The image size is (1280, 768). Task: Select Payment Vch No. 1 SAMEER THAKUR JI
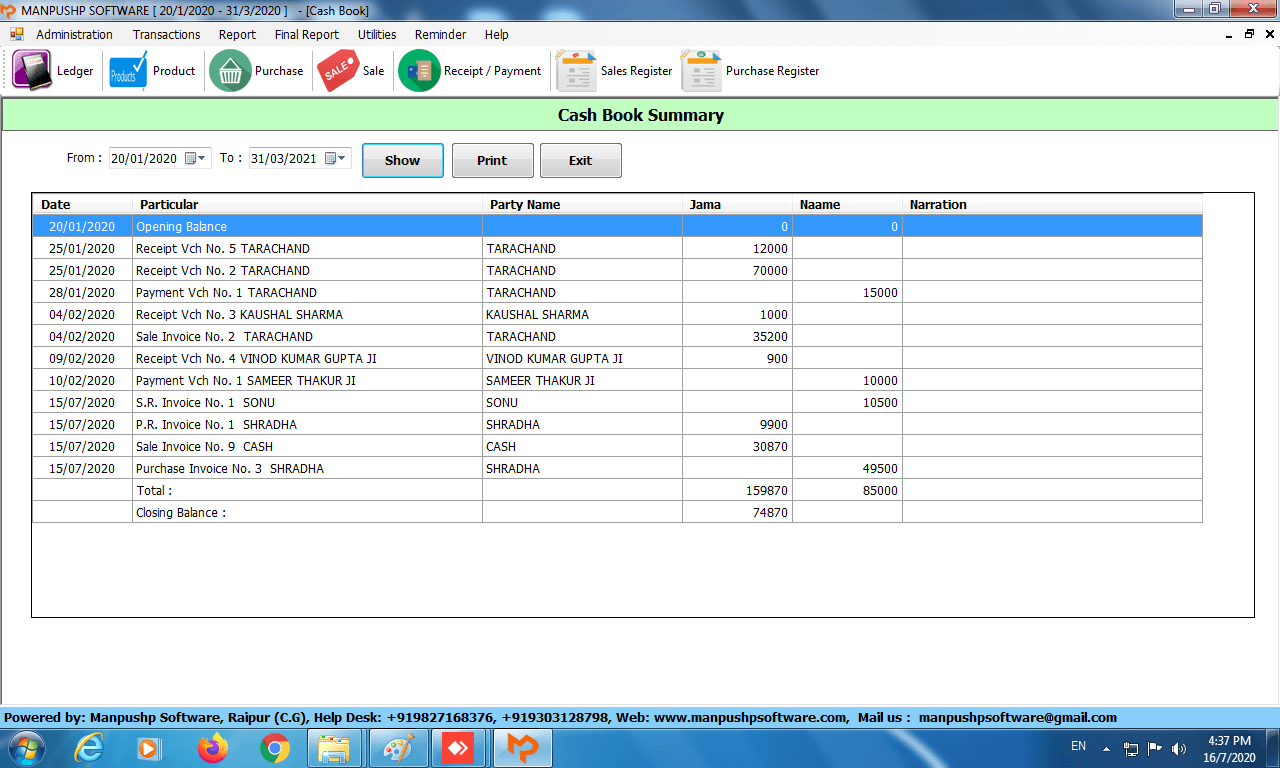(617, 380)
